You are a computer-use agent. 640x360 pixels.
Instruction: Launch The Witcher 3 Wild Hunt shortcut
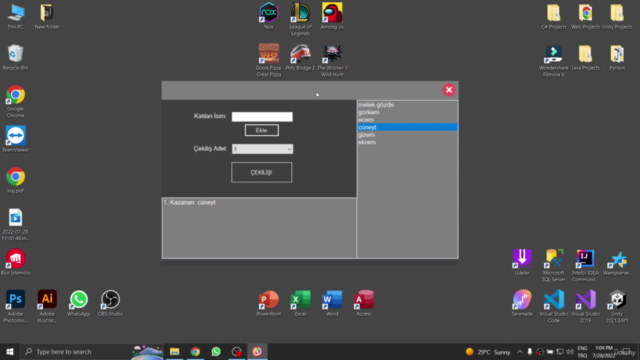[x=332, y=60]
